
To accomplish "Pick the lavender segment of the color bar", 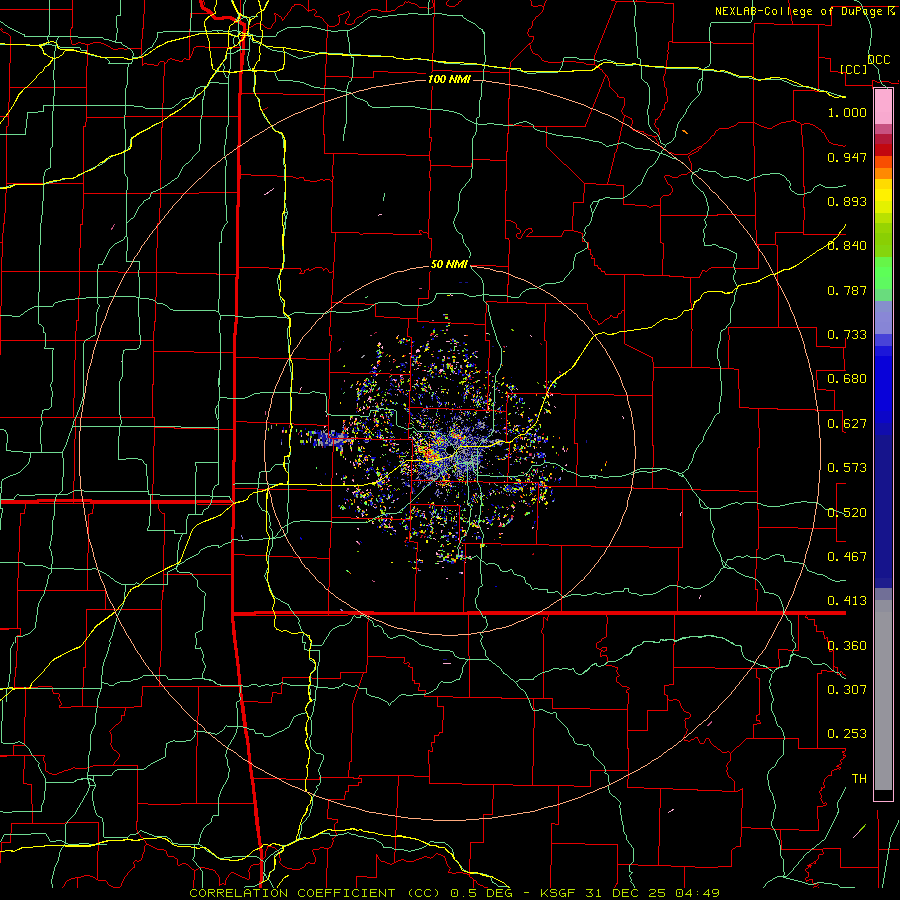I will tap(883, 317).
